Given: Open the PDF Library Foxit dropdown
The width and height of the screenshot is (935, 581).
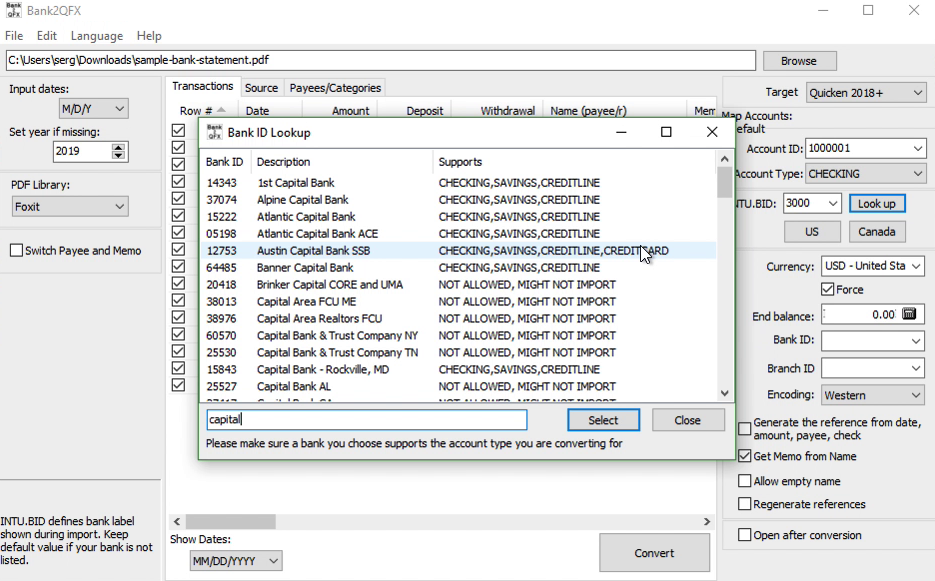Looking at the screenshot, I should (x=70, y=206).
